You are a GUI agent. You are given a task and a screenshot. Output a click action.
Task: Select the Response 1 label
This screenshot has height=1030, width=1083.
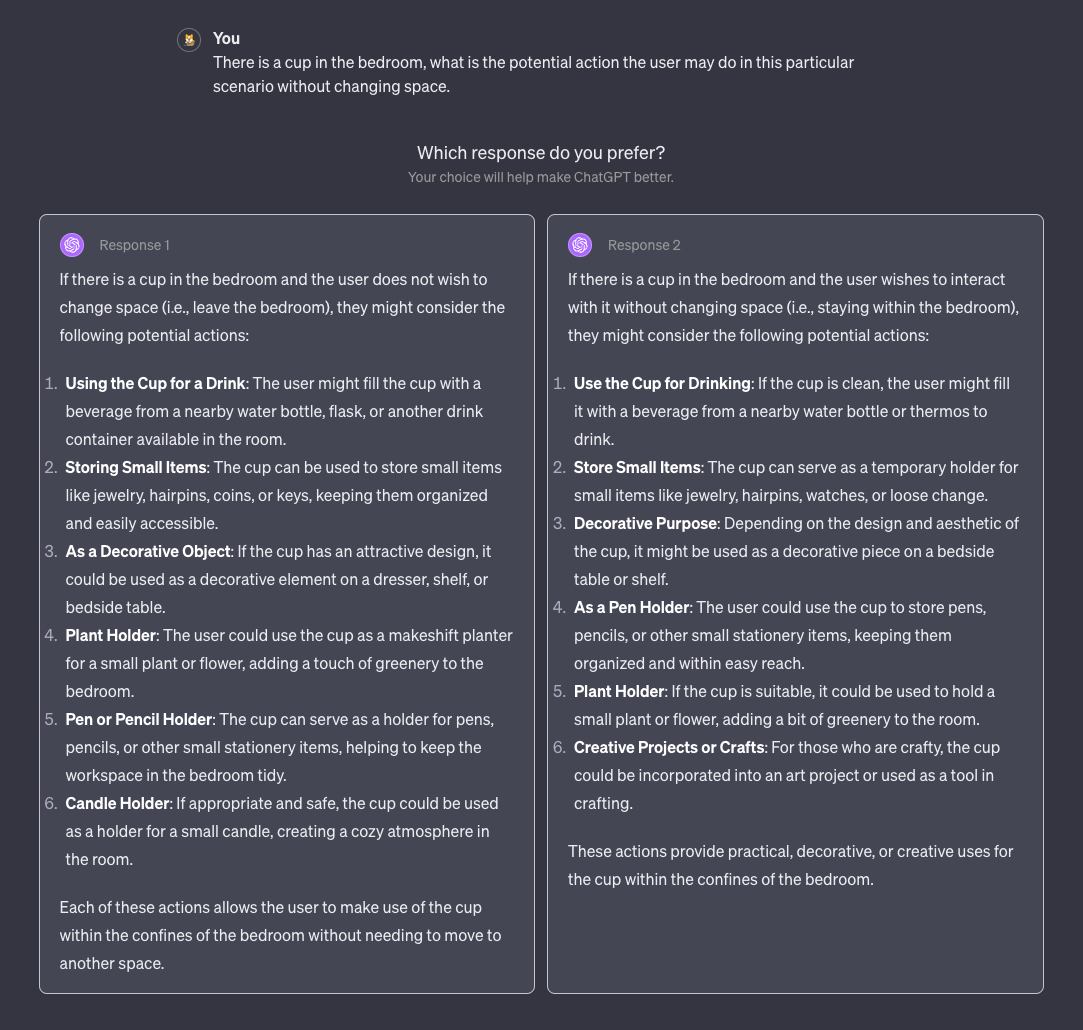[x=134, y=245]
